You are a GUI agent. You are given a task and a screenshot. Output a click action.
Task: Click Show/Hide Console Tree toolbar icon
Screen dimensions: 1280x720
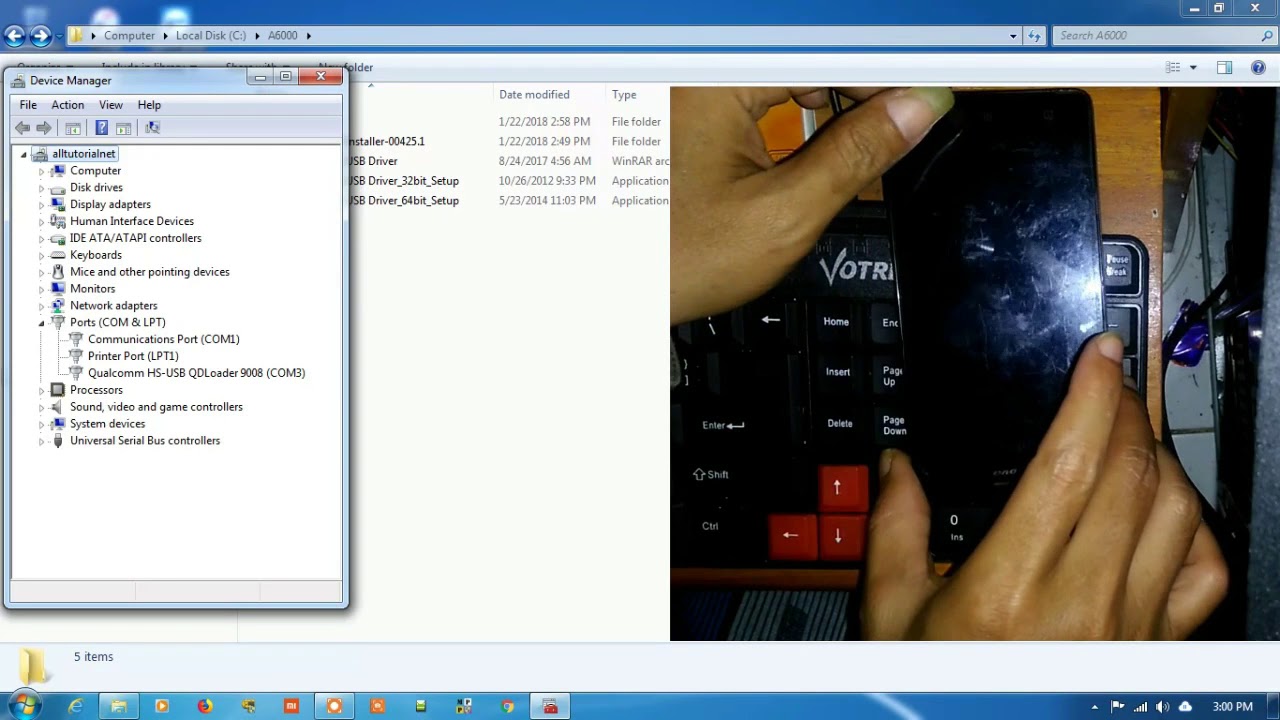(x=73, y=128)
